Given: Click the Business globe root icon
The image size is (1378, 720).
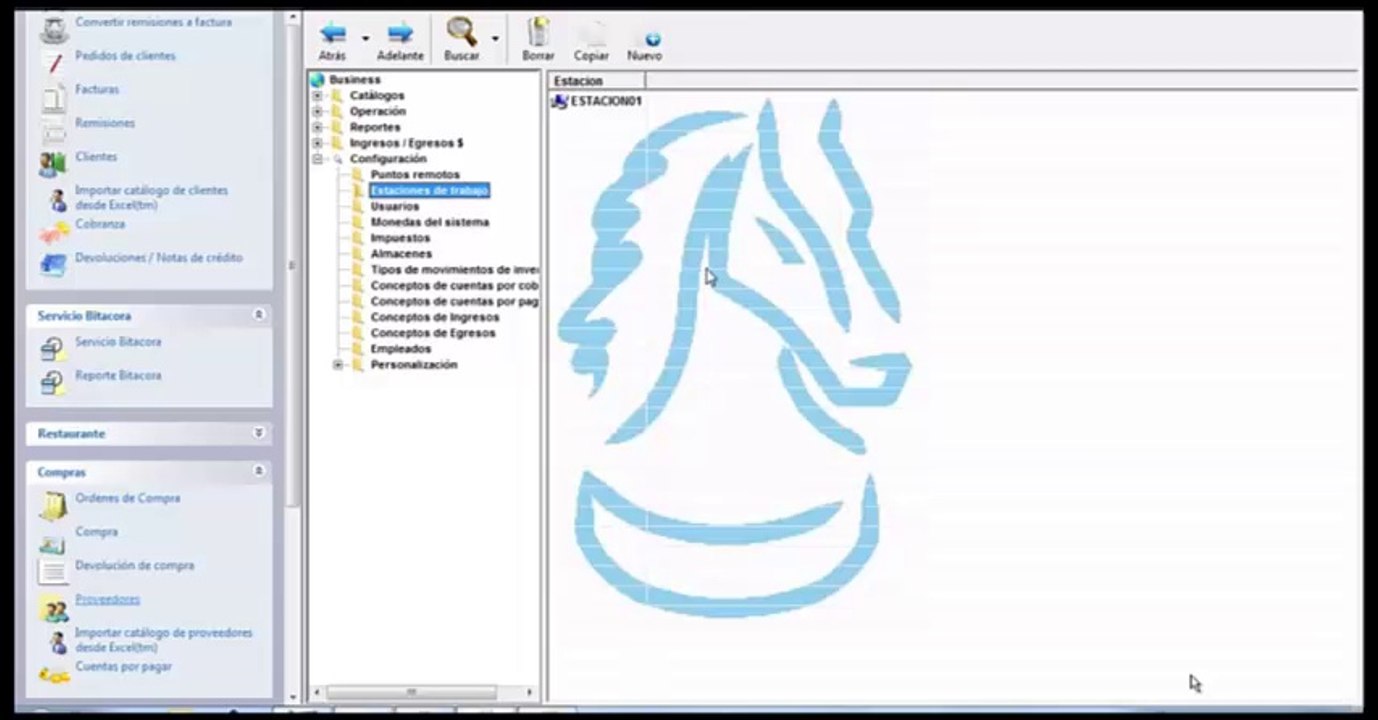Looking at the screenshot, I should click(x=317, y=80).
